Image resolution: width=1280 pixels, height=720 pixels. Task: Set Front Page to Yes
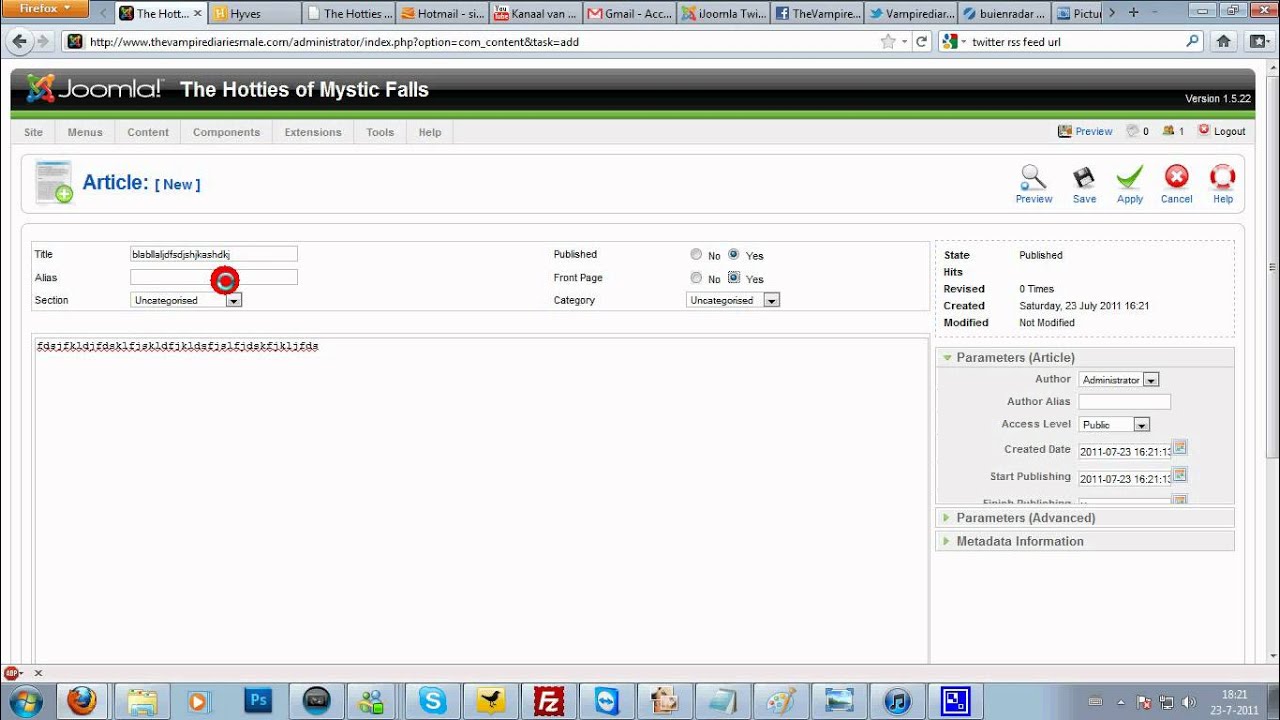(734, 278)
